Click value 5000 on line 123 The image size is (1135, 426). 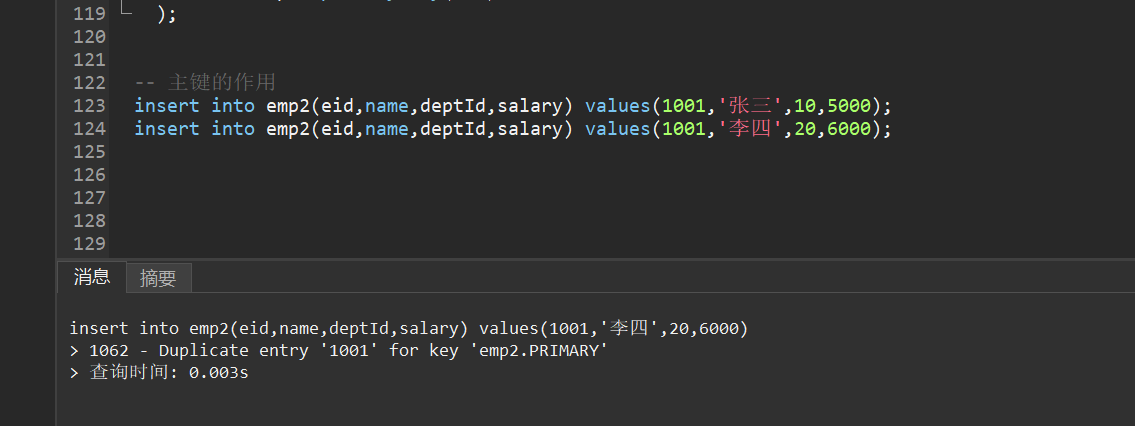(x=848, y=106)
